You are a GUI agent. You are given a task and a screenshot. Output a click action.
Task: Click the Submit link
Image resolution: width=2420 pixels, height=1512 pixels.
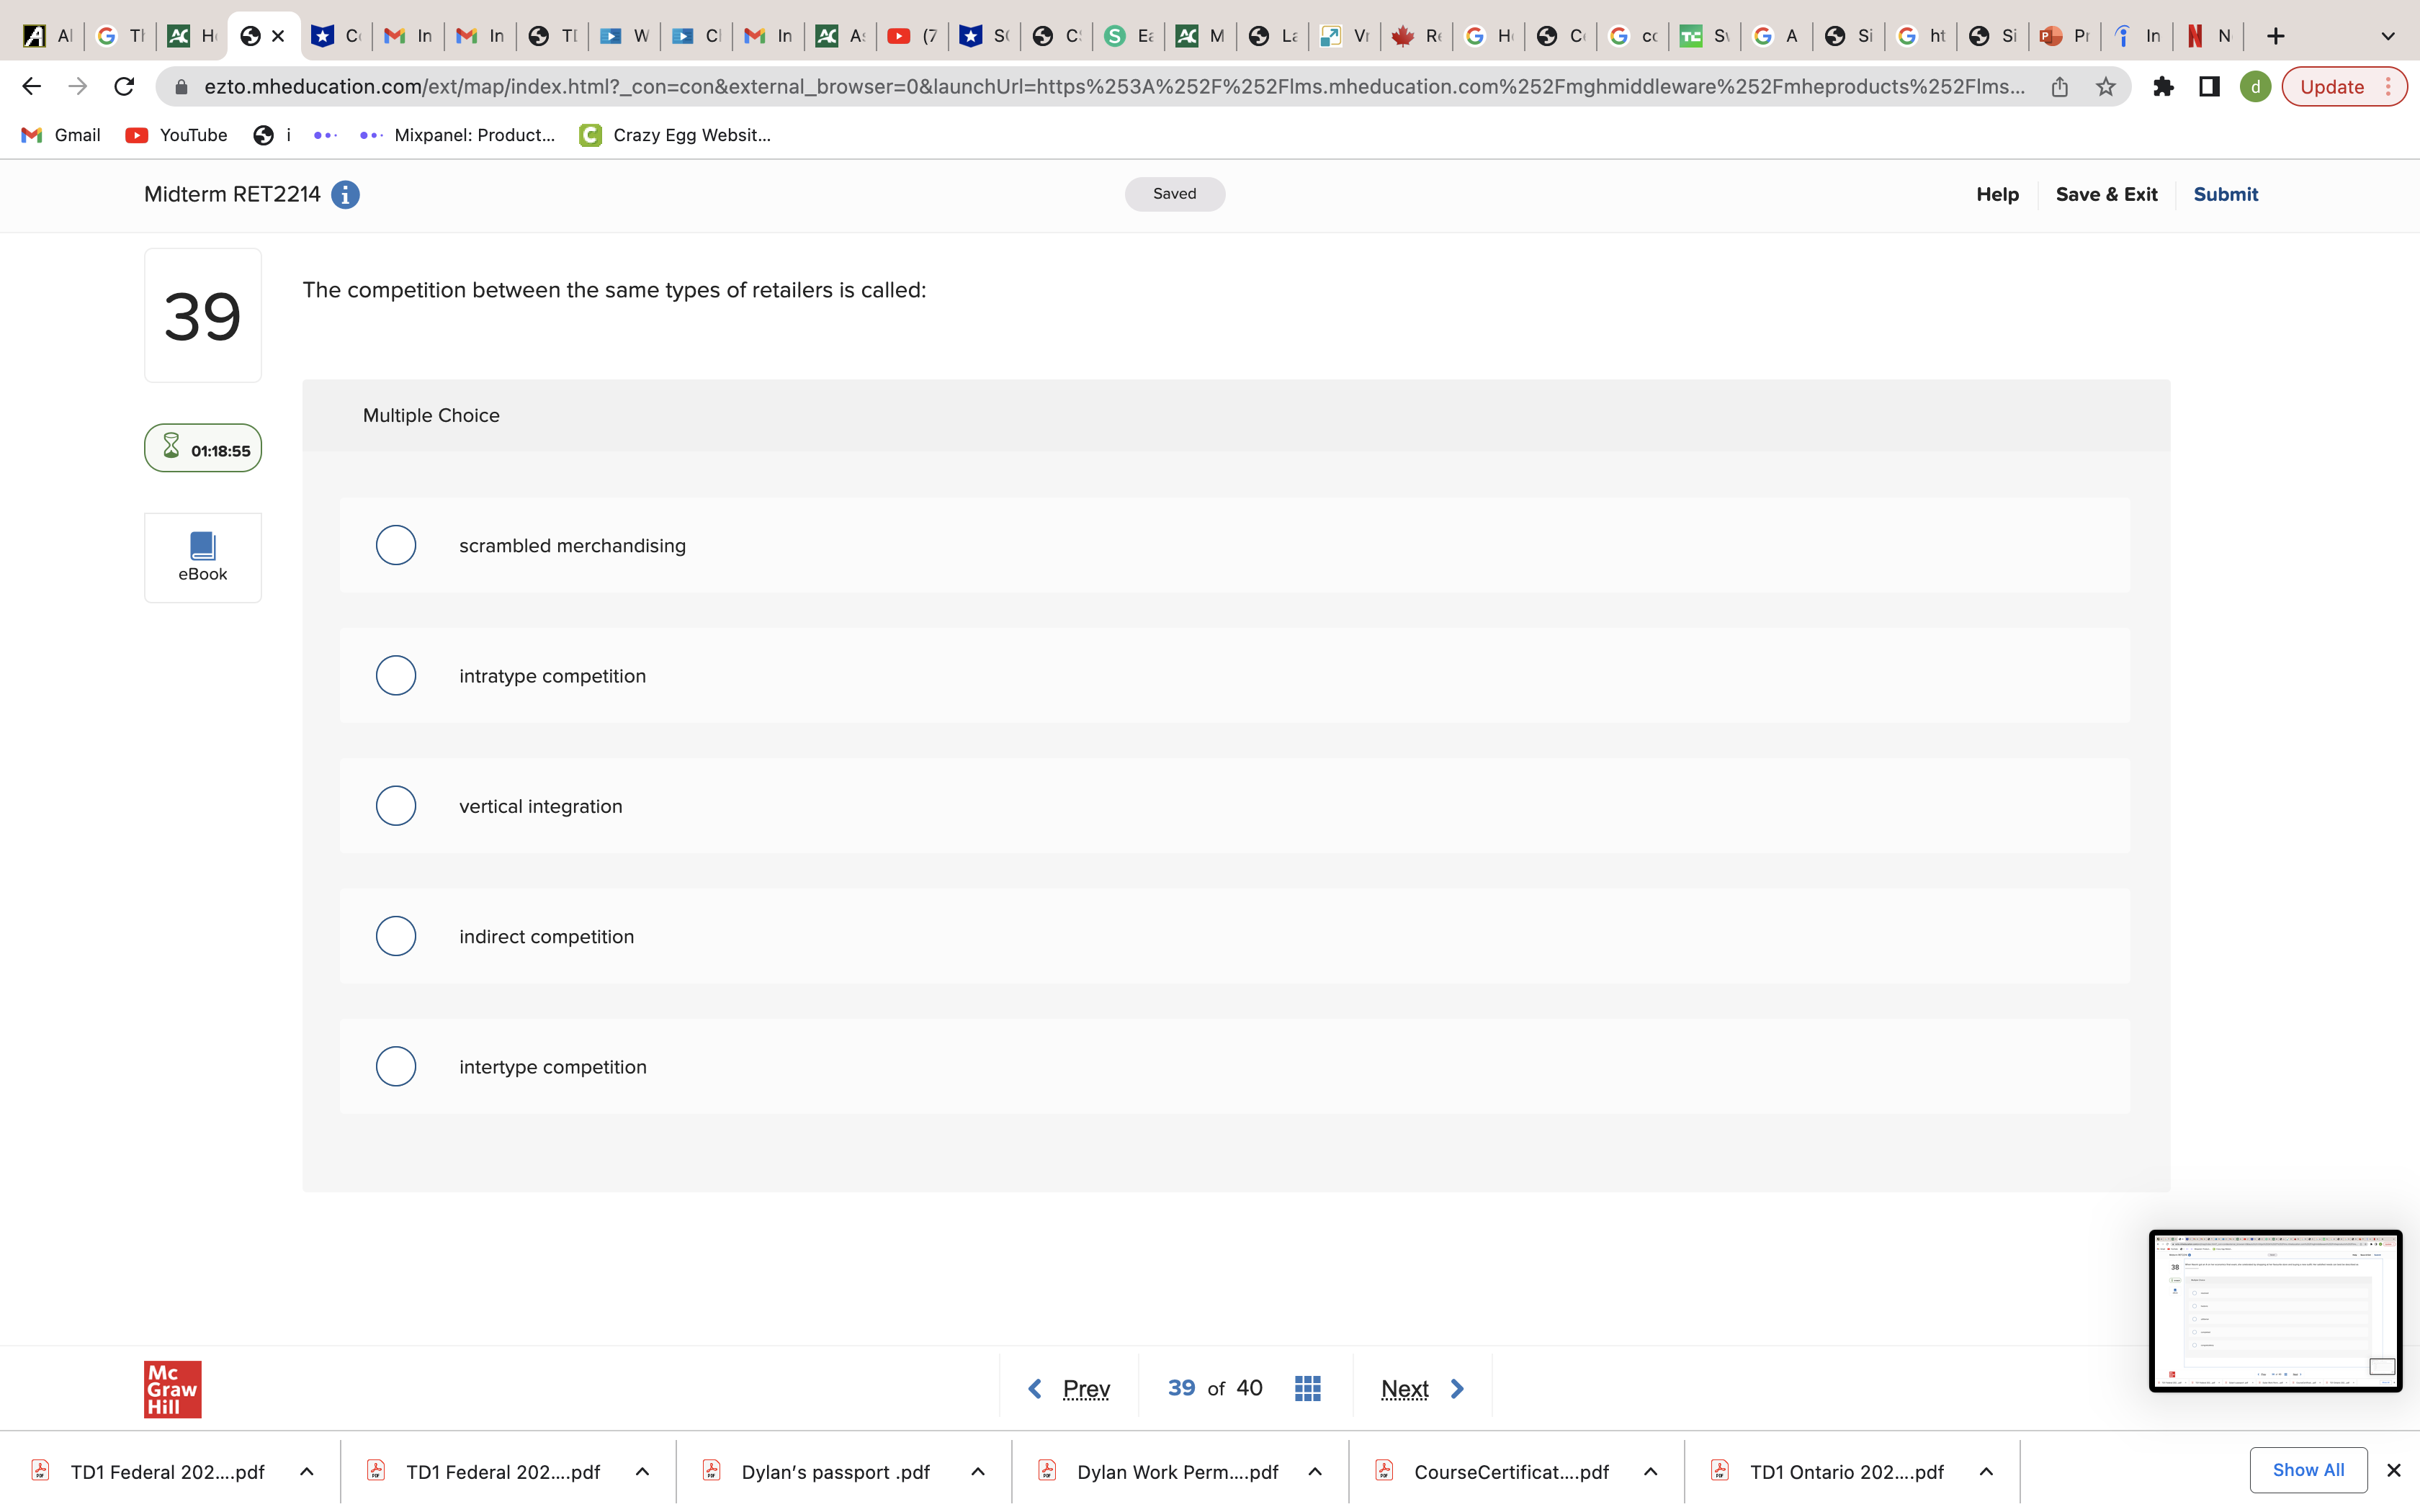(2225, 194)
